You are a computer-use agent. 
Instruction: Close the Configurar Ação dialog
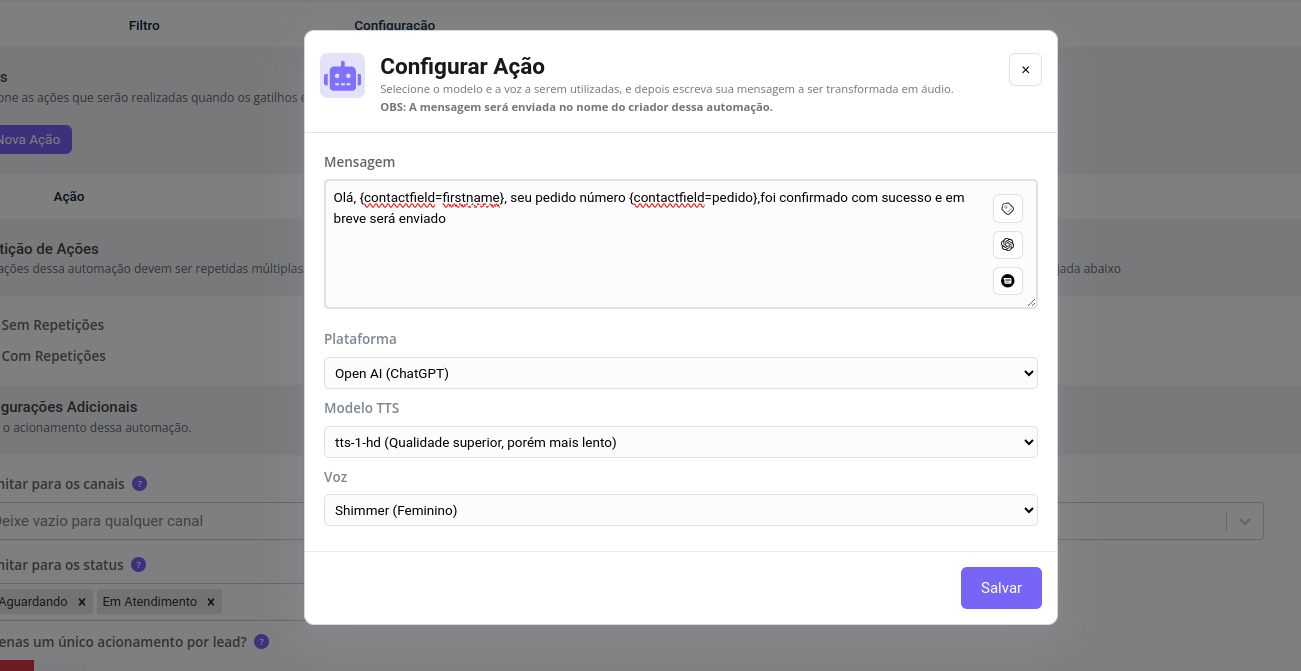click(x=1025, y=70)
